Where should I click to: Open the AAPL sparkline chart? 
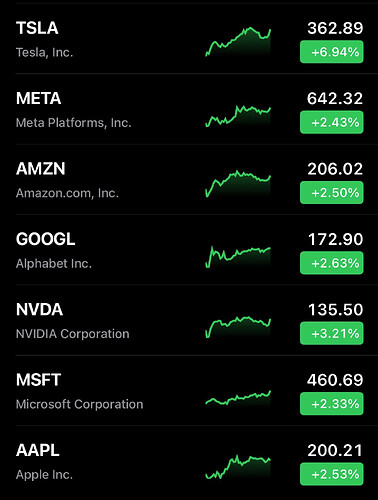pyautogui.click(x=238, y=467)
